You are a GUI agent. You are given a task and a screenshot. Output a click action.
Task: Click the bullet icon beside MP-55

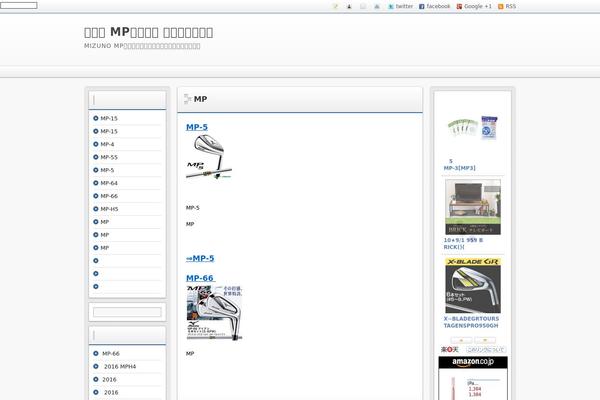coord(96,157)
